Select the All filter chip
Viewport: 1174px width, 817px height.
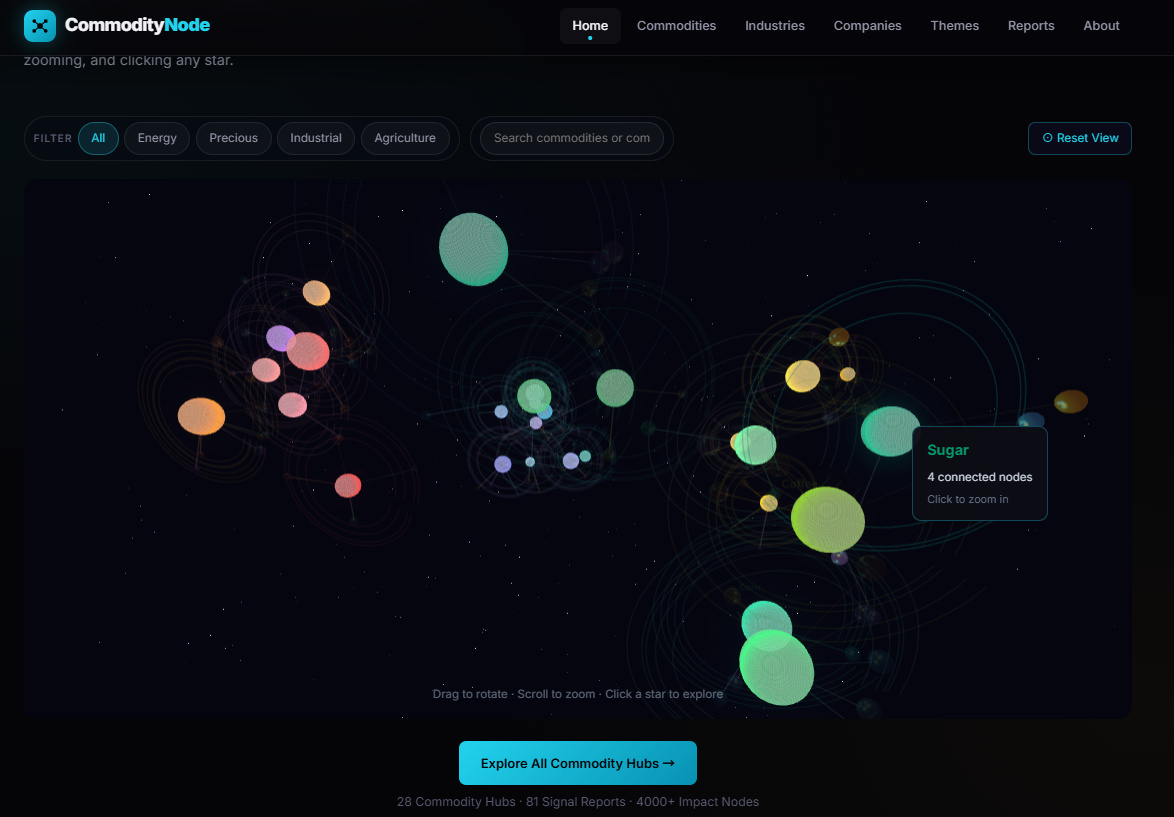click(x=98, y=138)
